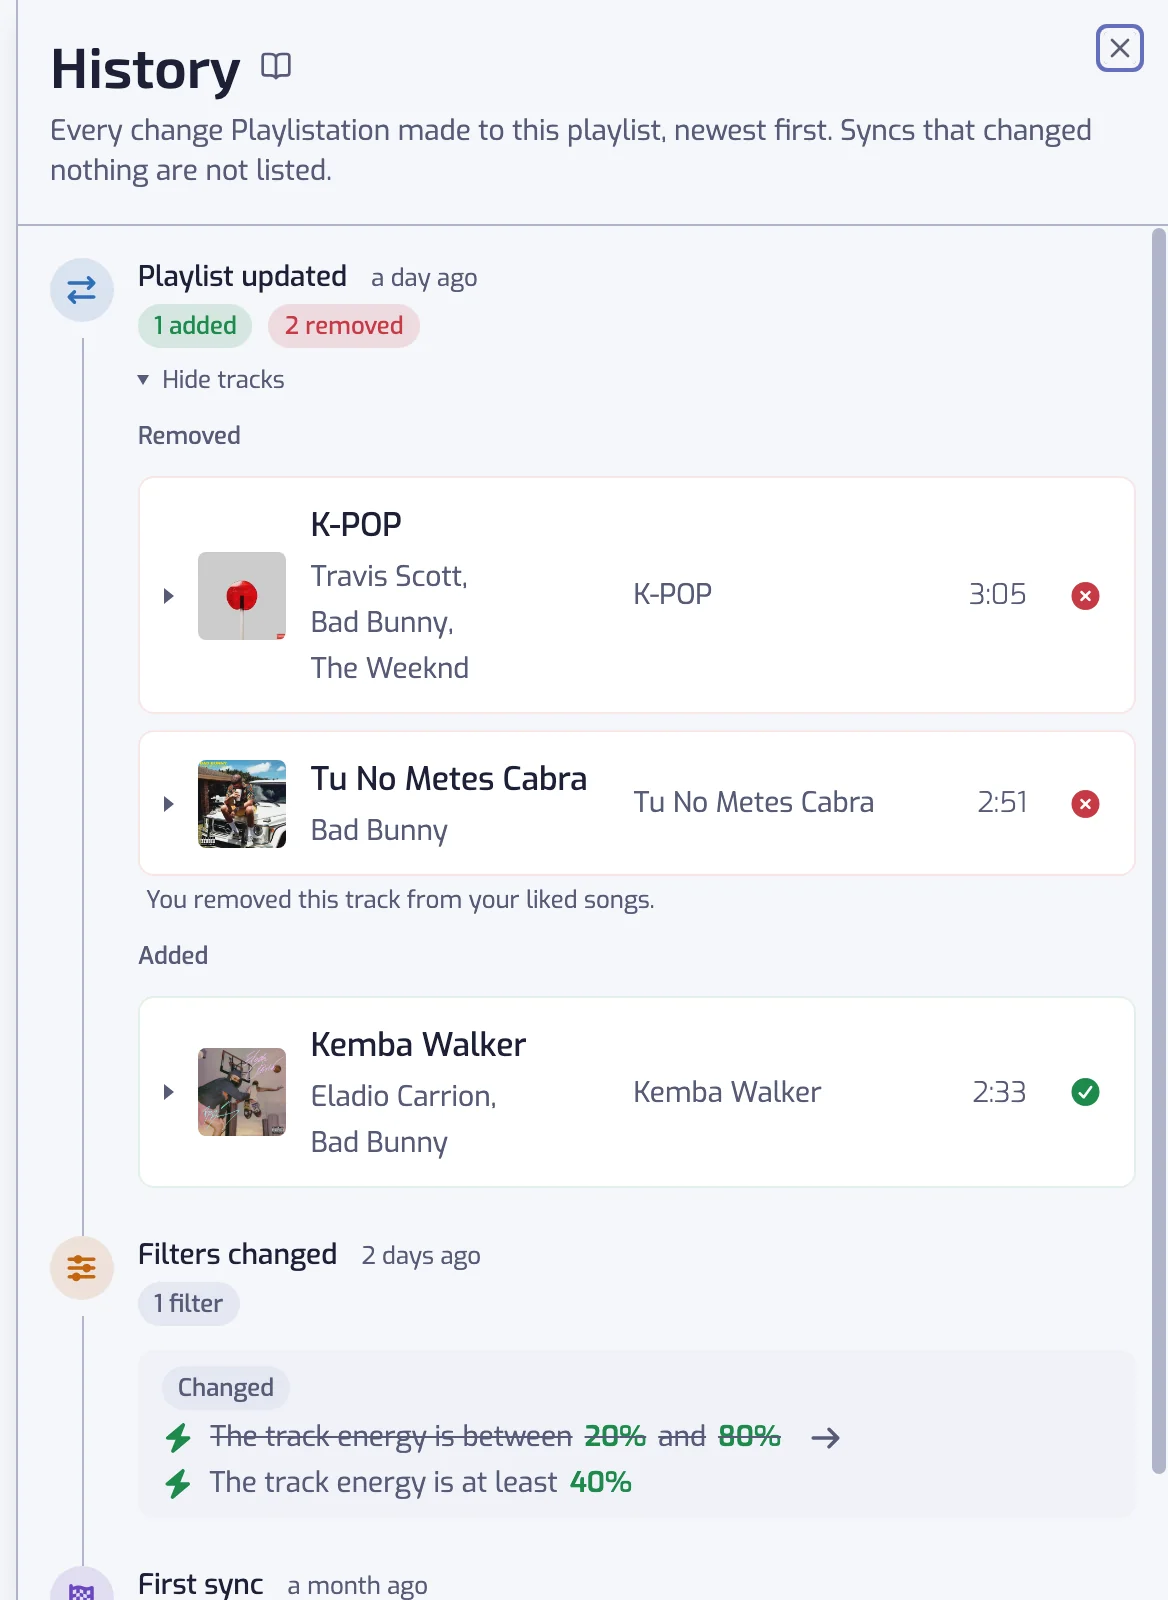Viewport: 1168px width, 1600px height.
Task: Click the 1 added badge
Action: pyautogui.click(x=195, y=326)
